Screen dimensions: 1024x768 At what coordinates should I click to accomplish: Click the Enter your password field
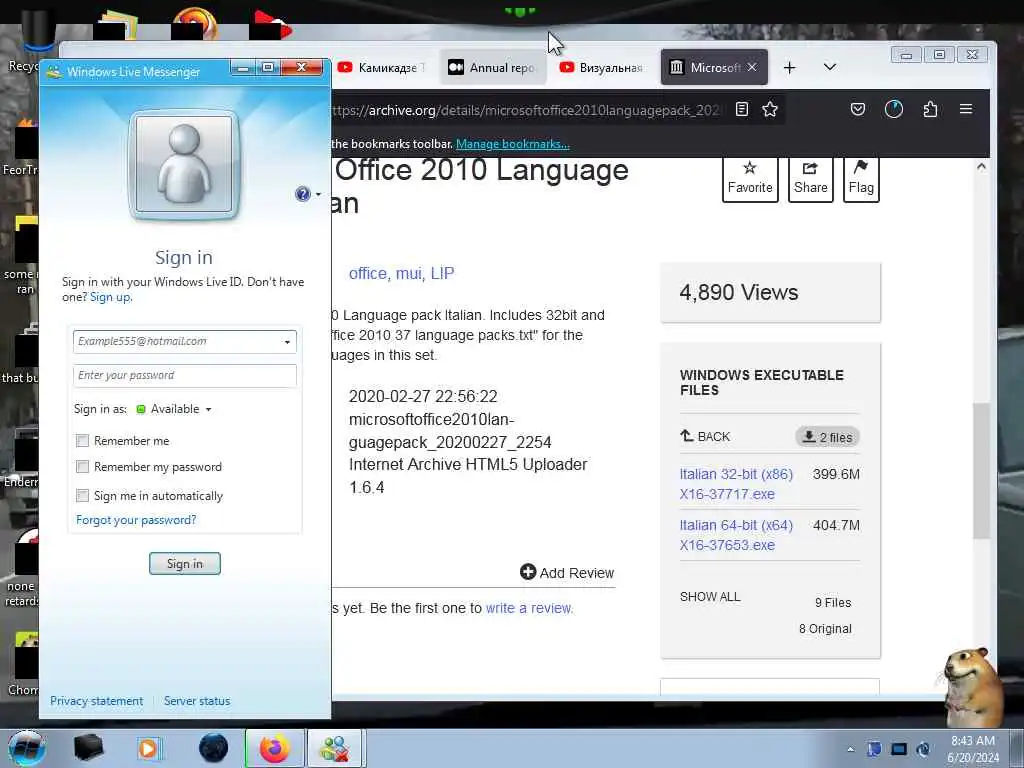(x=185, y=376)
